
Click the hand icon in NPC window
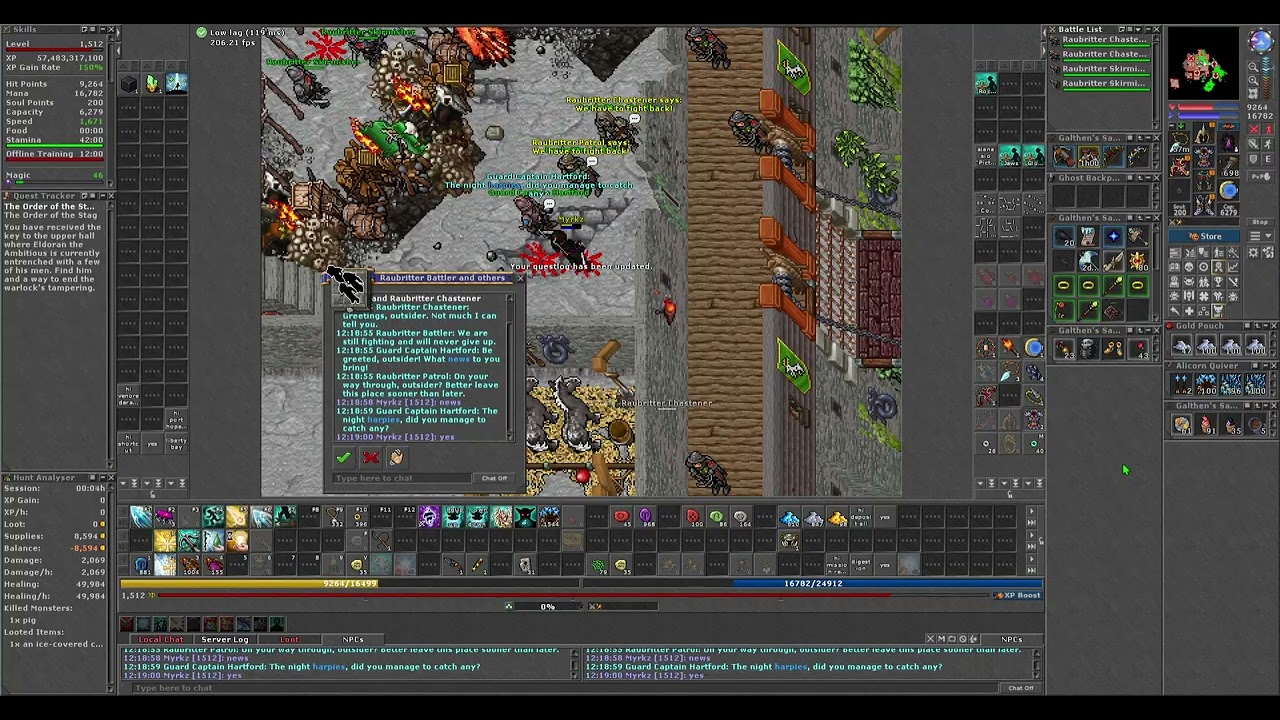(x=397, y=457)
